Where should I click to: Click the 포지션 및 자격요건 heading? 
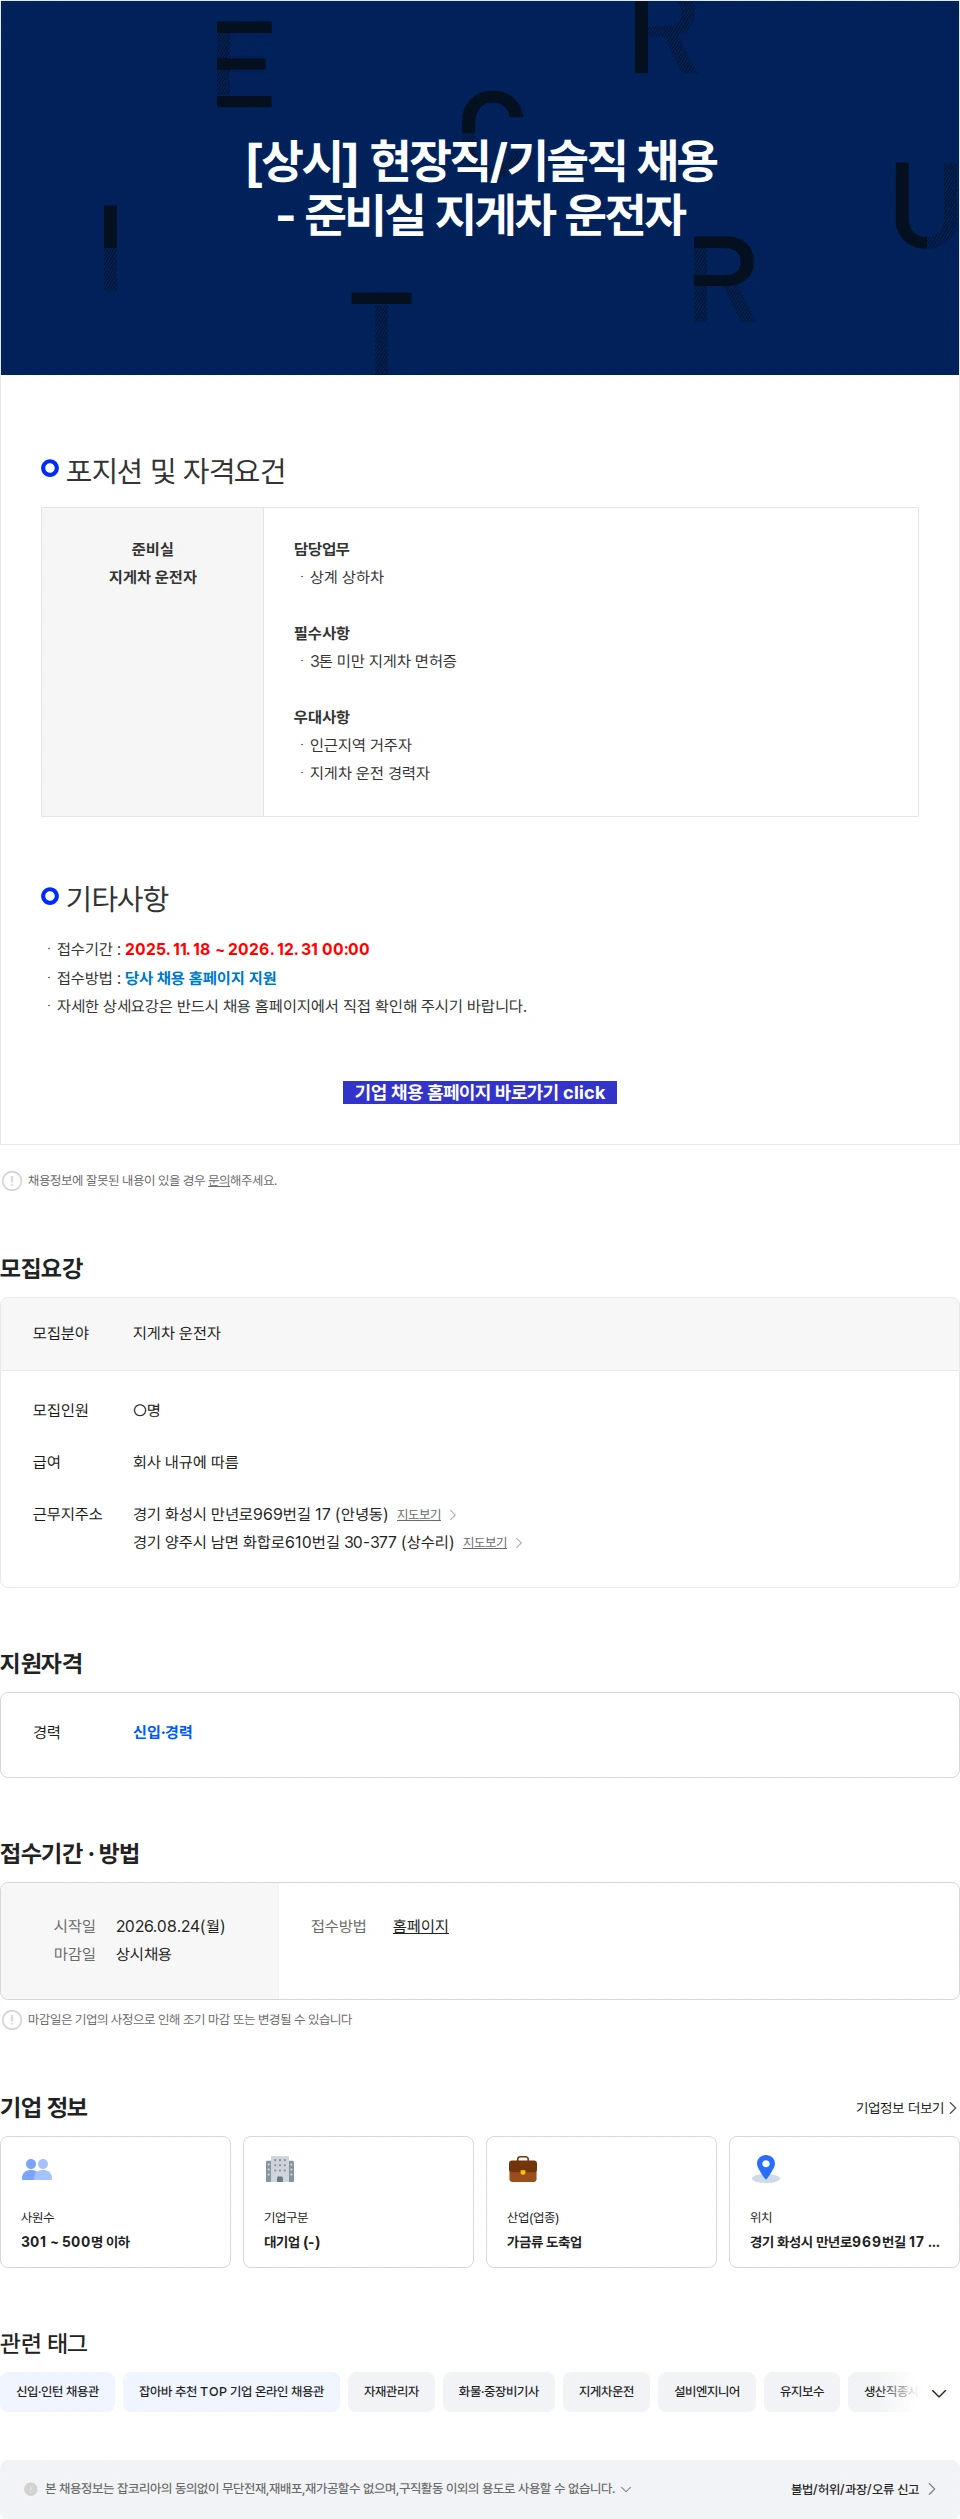(x=176, y=471)
